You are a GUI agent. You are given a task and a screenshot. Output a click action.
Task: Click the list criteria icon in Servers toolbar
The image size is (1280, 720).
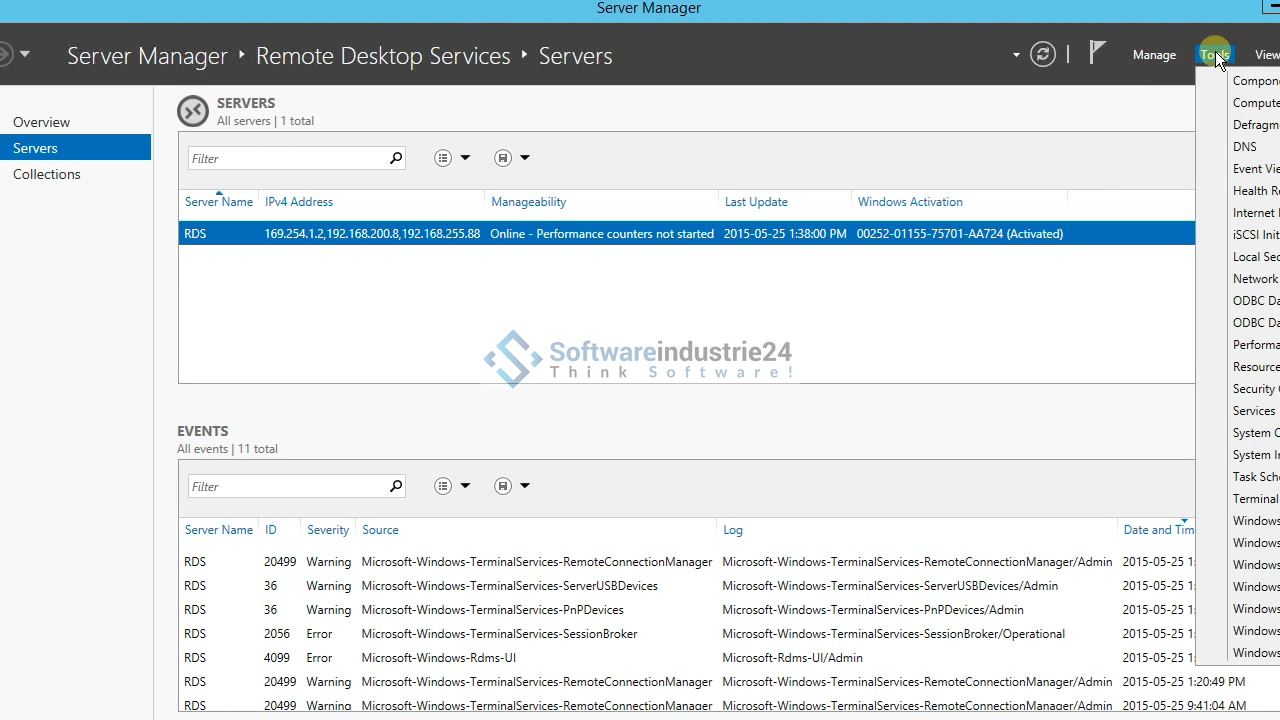[x=443, y=158]
